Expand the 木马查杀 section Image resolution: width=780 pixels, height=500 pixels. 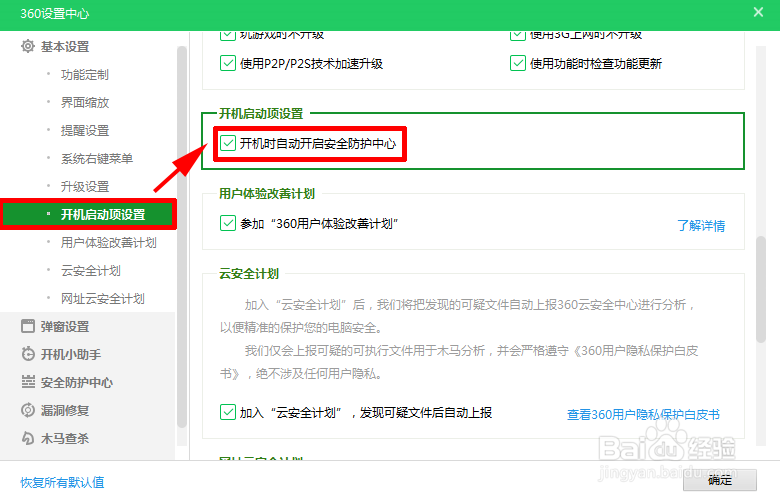tap(65, 438)
